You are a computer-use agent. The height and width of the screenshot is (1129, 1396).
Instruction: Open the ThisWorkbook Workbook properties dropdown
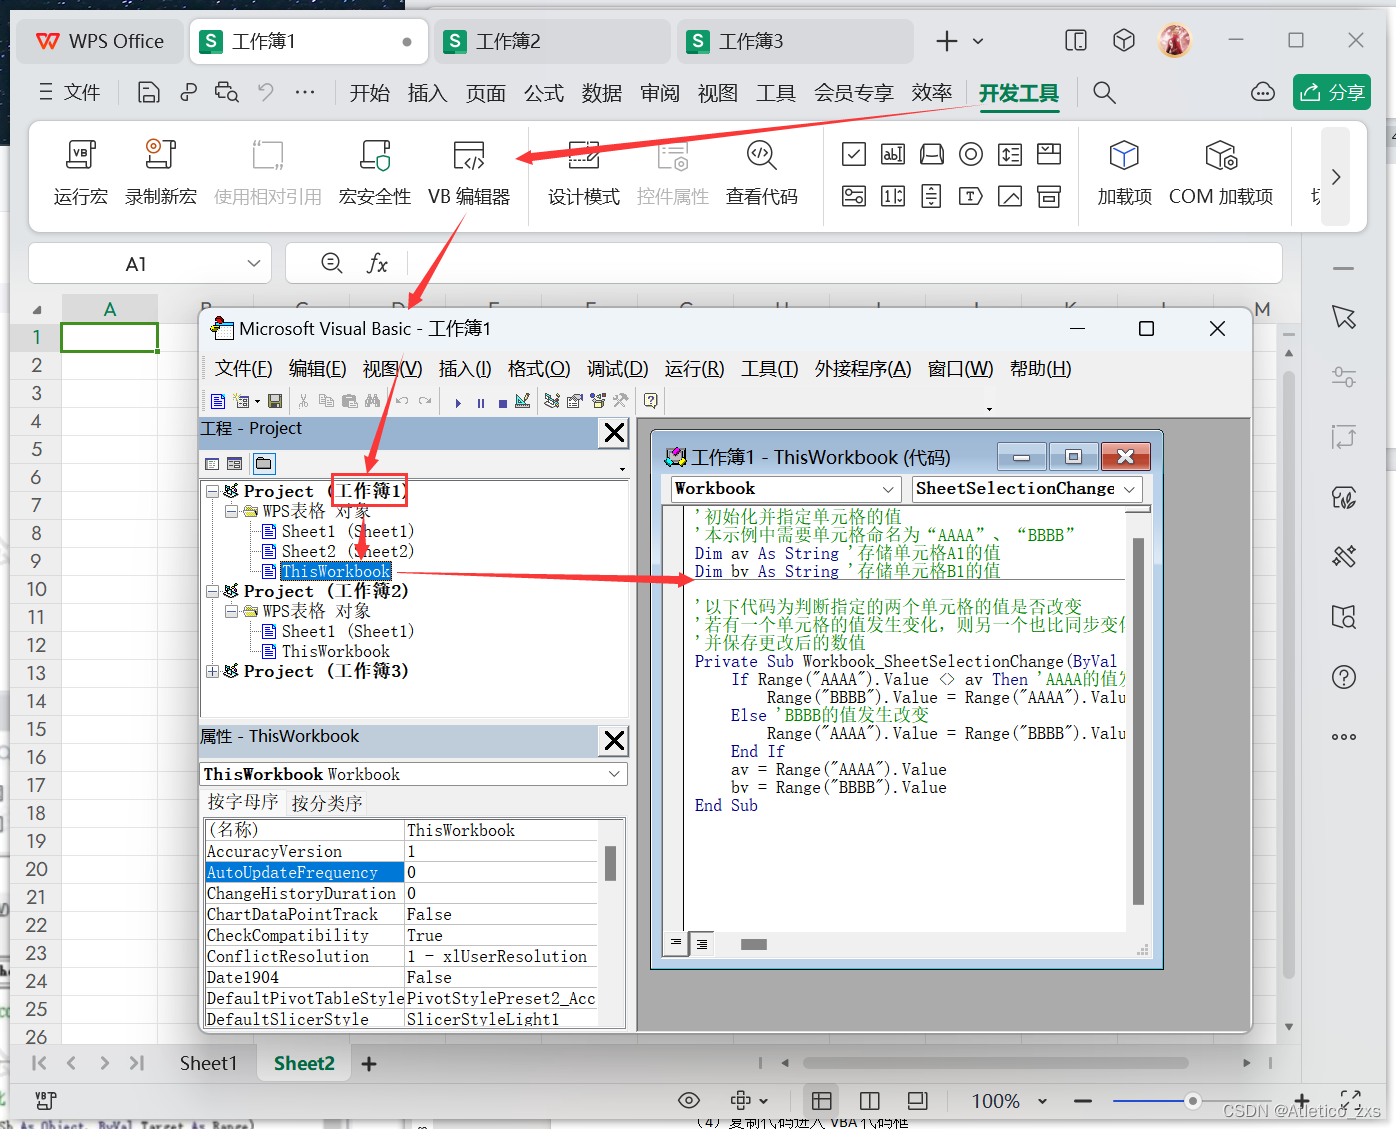click(x=614, y=775)
